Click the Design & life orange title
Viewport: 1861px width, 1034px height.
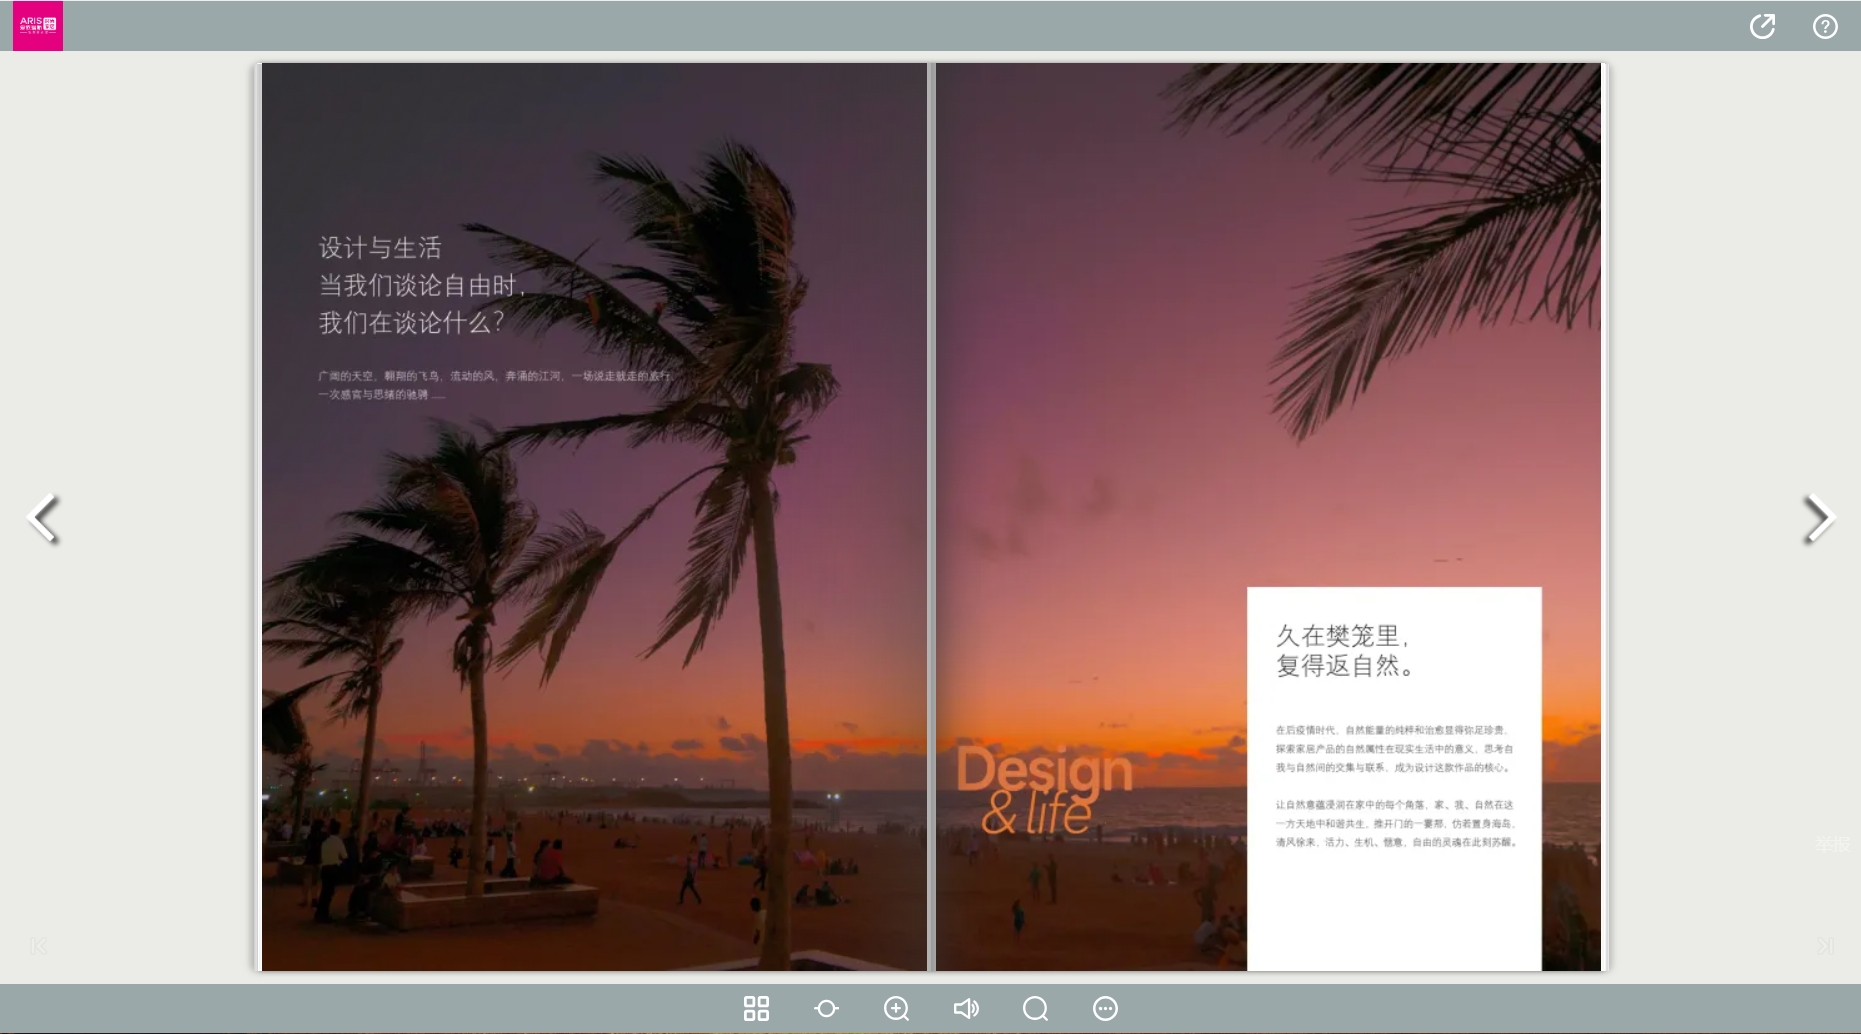click(1043, 790)
